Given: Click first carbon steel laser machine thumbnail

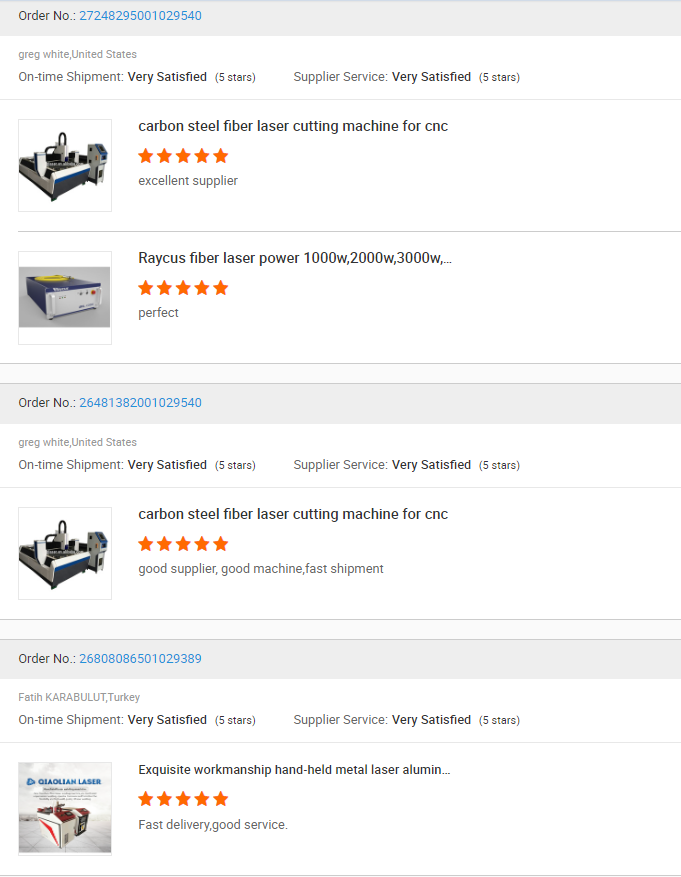Looking at the screenshot, I should pyautogui.click(x=65, y=166).
